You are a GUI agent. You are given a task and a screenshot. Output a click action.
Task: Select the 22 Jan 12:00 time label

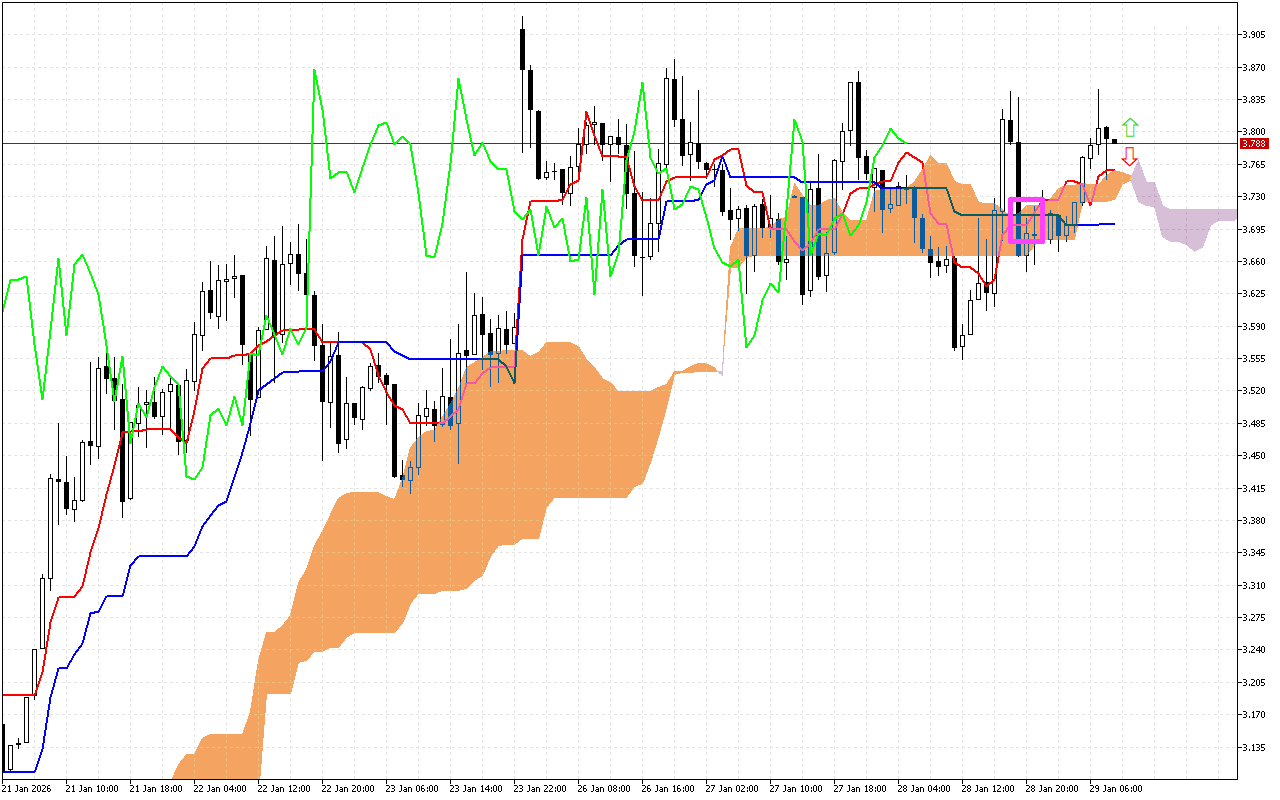point(283,789)
